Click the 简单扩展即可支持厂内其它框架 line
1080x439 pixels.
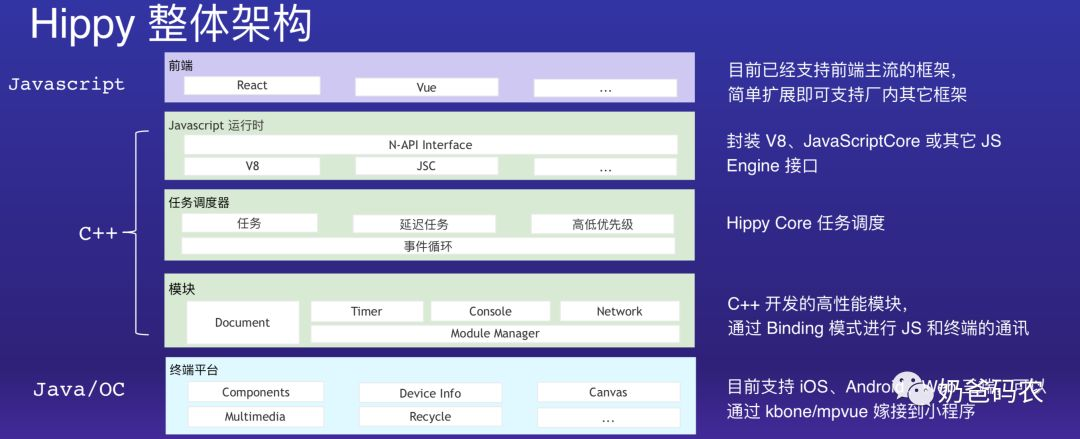tap(847, 94)
